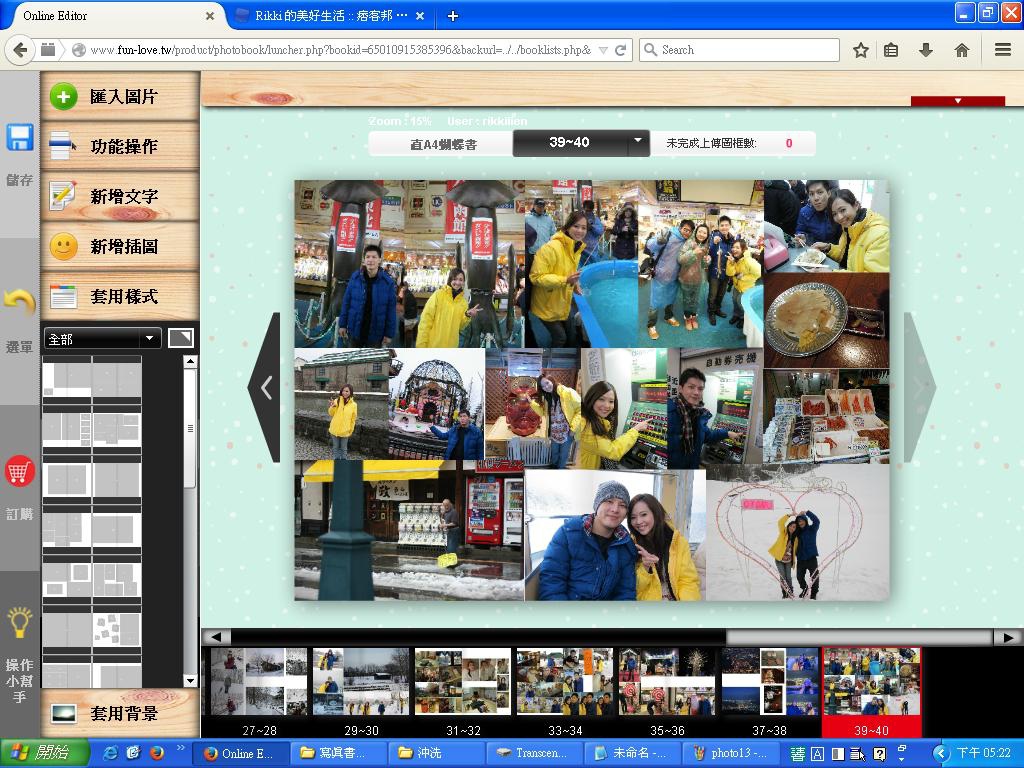Open the Transcend taskbar item

click(534, 753)
